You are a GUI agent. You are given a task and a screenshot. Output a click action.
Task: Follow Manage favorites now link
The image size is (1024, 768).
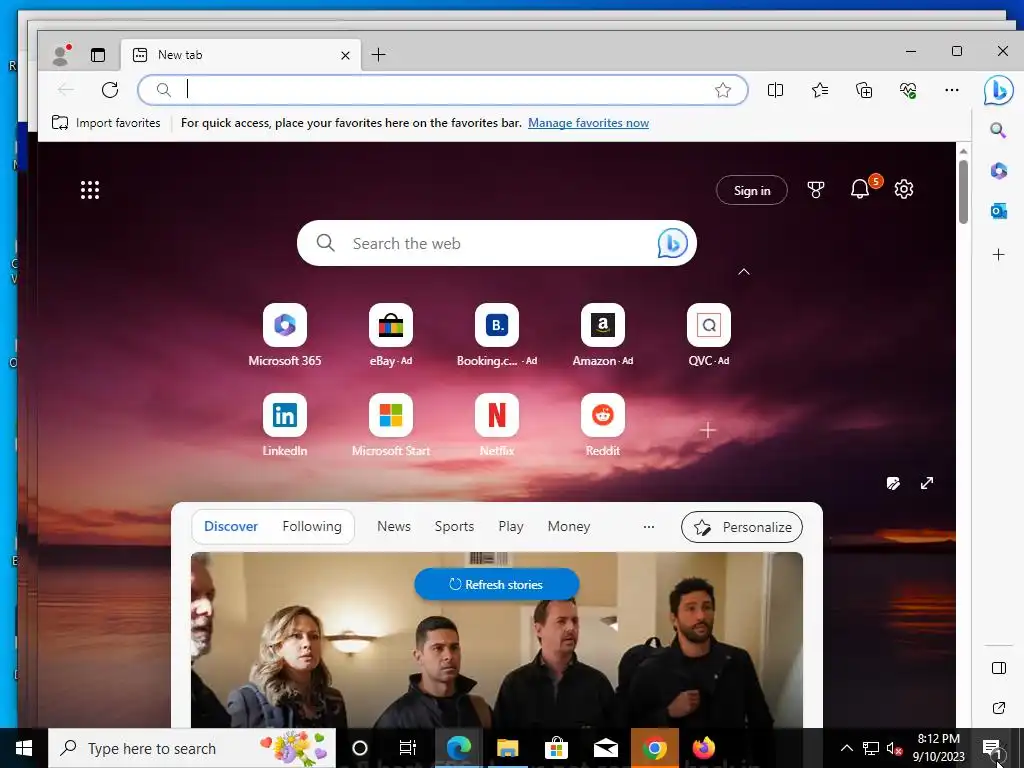pyautogui.click(x=588, y=123)
